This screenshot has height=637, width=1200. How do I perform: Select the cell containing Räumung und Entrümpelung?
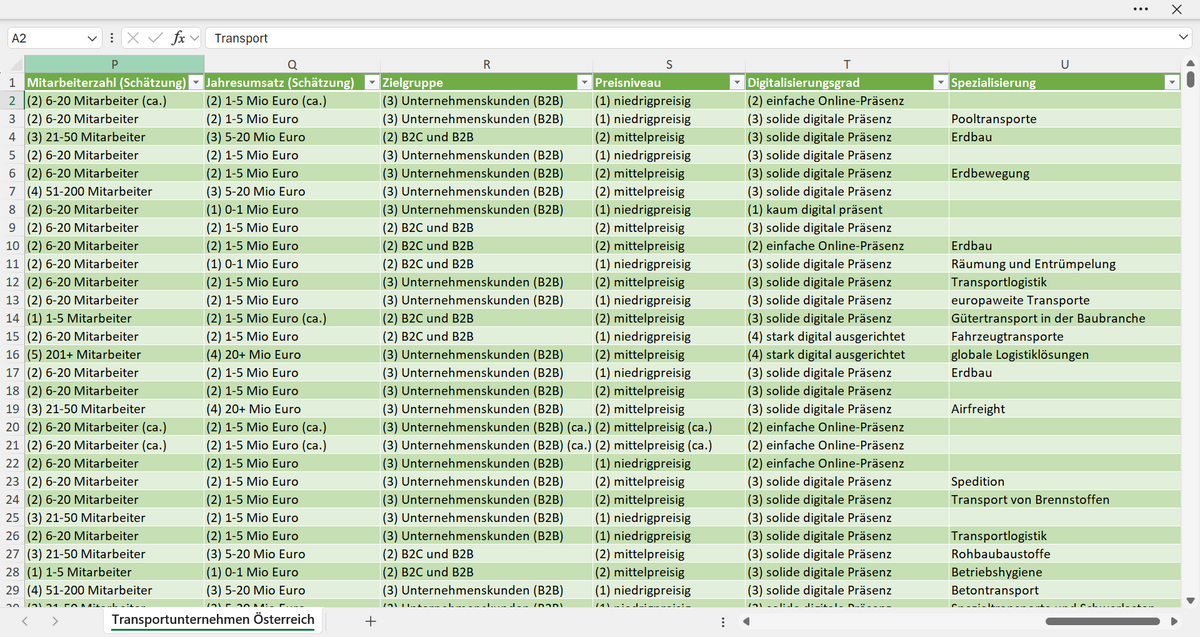[x=1065, y=263]
